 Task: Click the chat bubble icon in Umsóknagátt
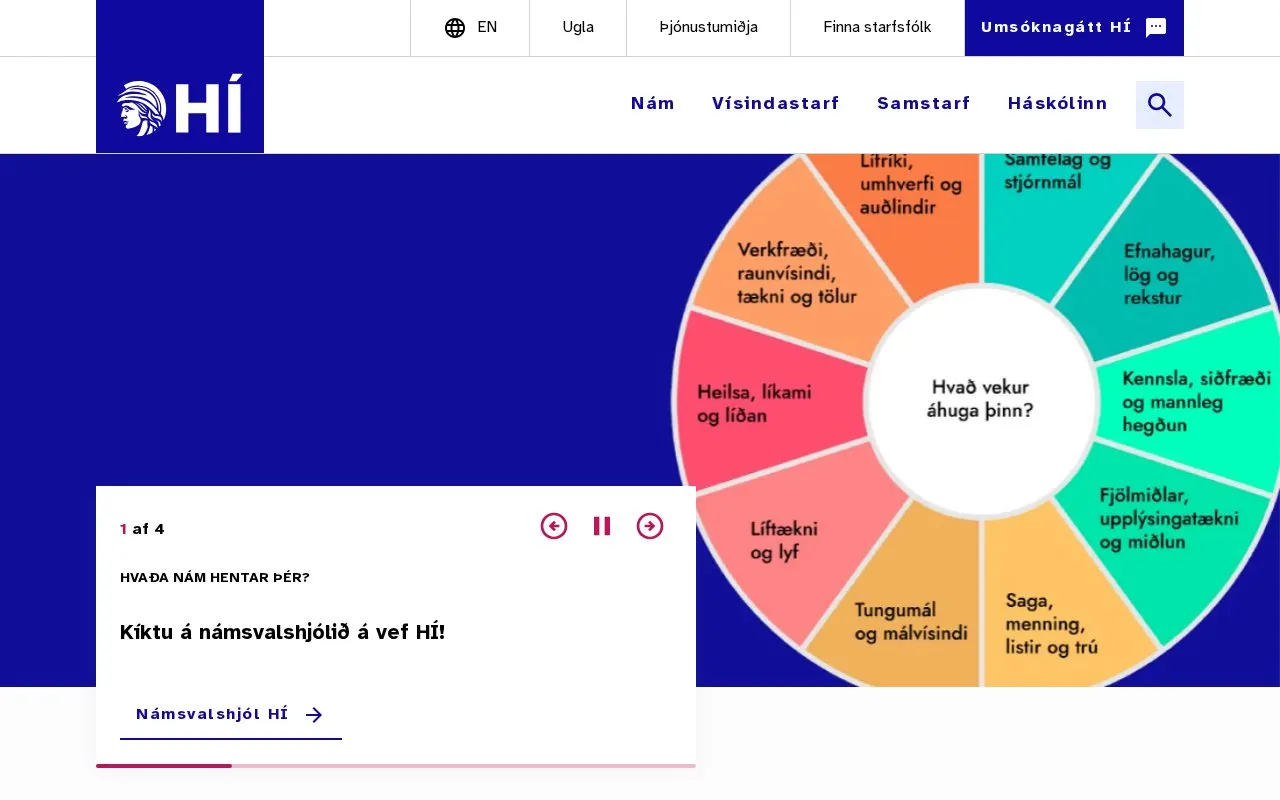coord(1156,28)
